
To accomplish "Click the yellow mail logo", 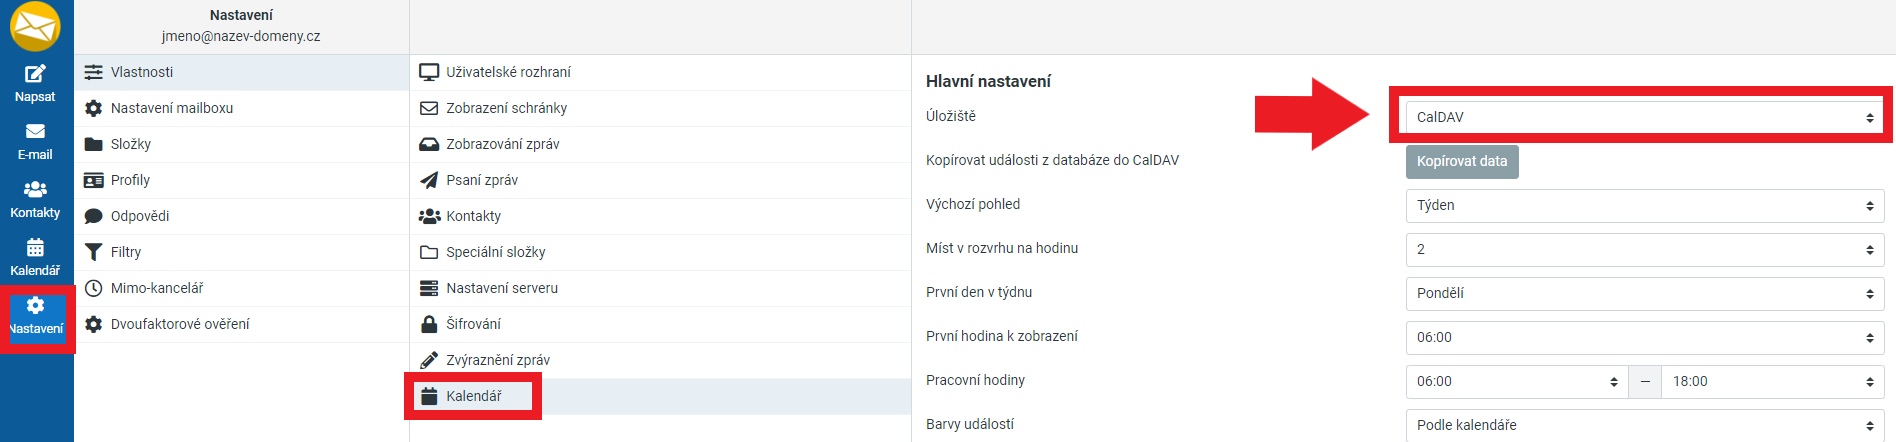I will click(35, 25).
